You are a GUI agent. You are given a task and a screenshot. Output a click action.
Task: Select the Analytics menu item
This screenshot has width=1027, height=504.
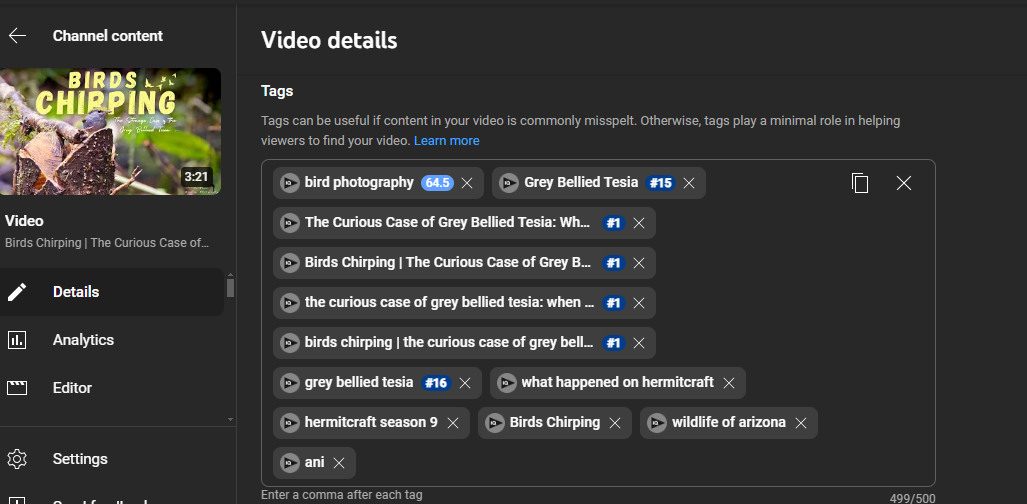tap(83, 340)
